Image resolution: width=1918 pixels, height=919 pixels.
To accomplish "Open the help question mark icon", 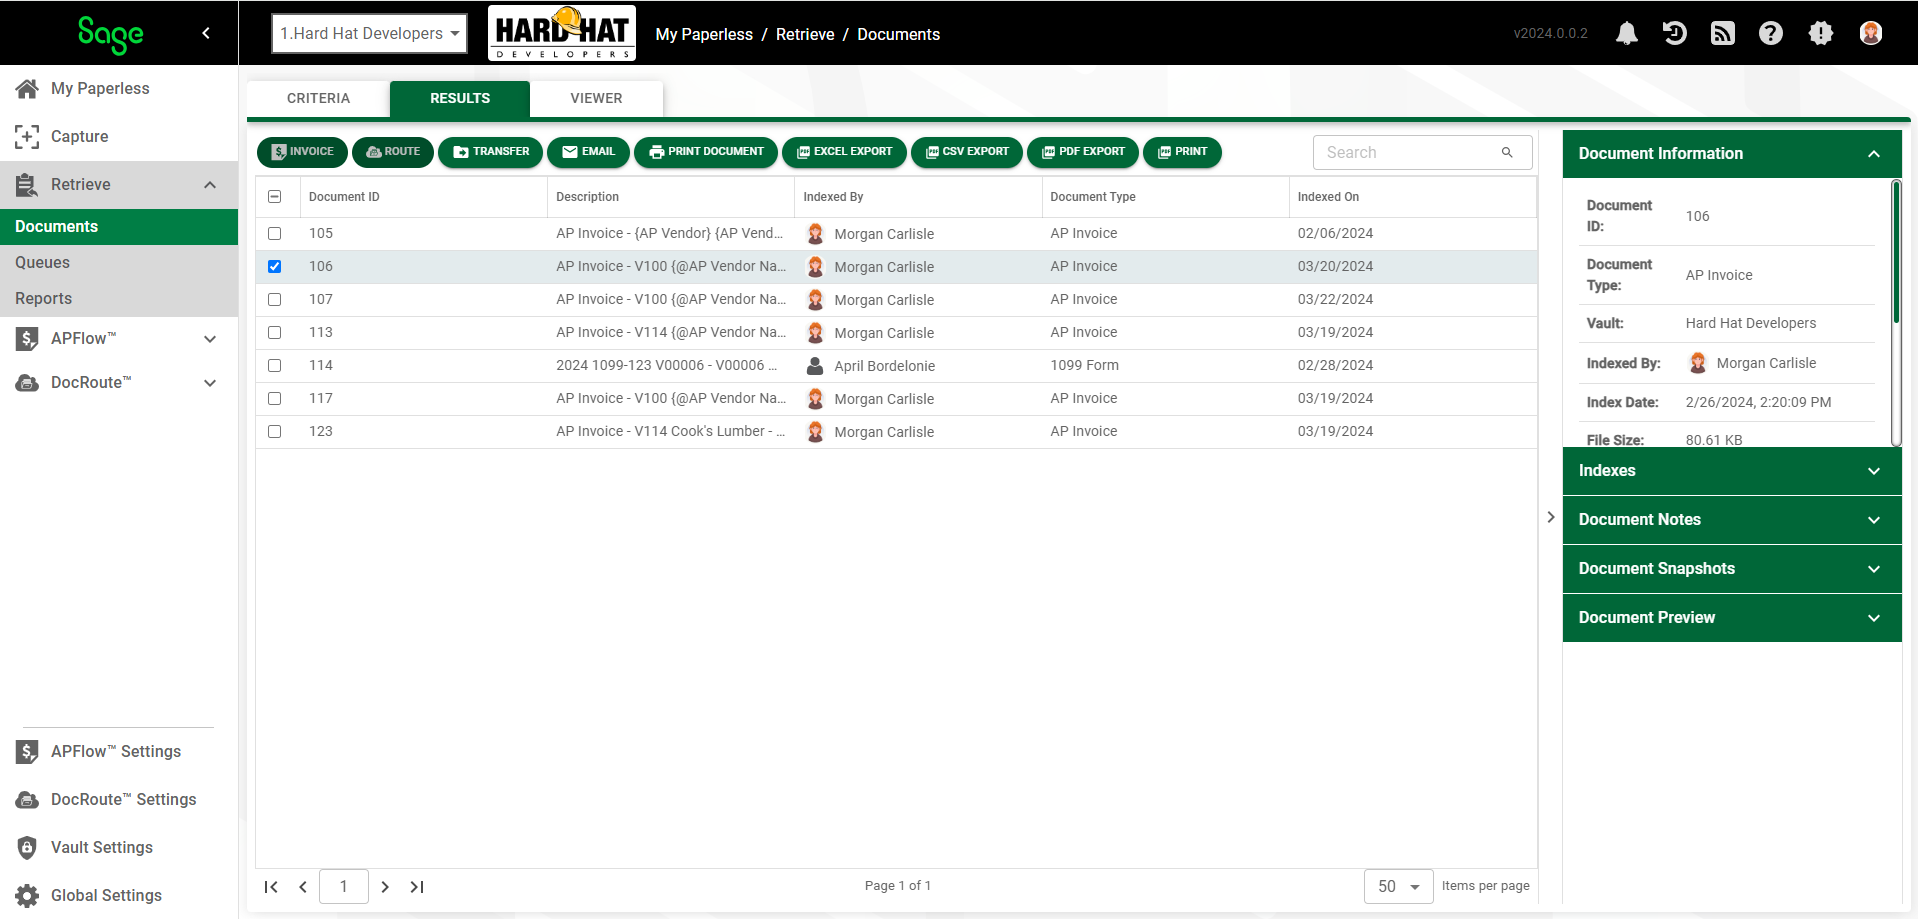I will tap(1771, 33).
